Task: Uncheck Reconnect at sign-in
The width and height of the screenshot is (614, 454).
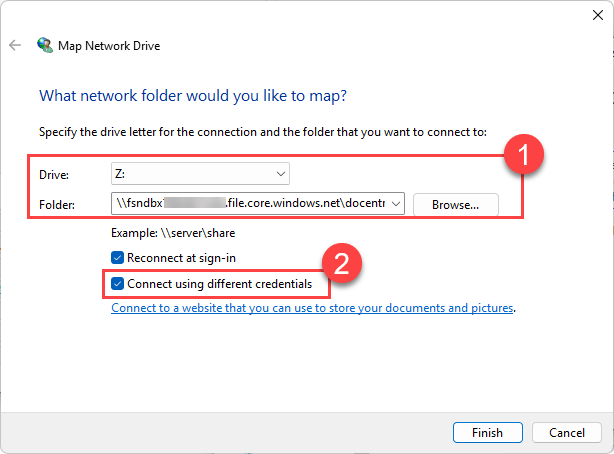Action: point(117,258)
